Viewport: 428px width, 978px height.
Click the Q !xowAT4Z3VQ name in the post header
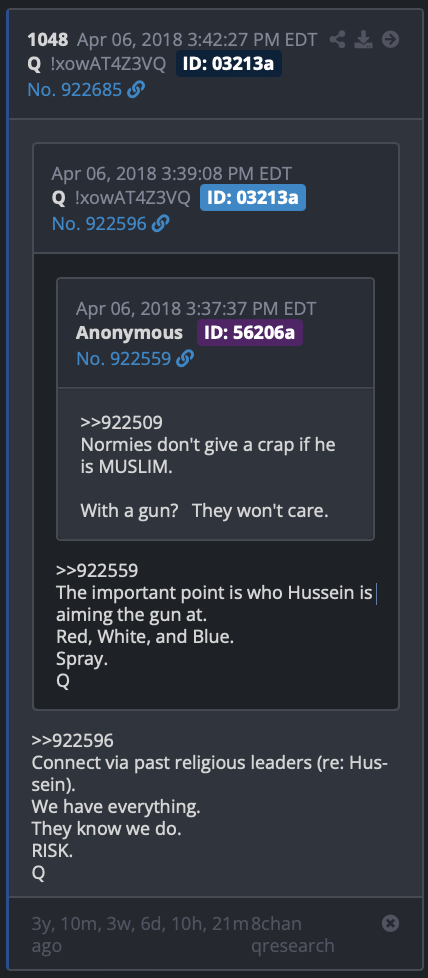[96, 64]
